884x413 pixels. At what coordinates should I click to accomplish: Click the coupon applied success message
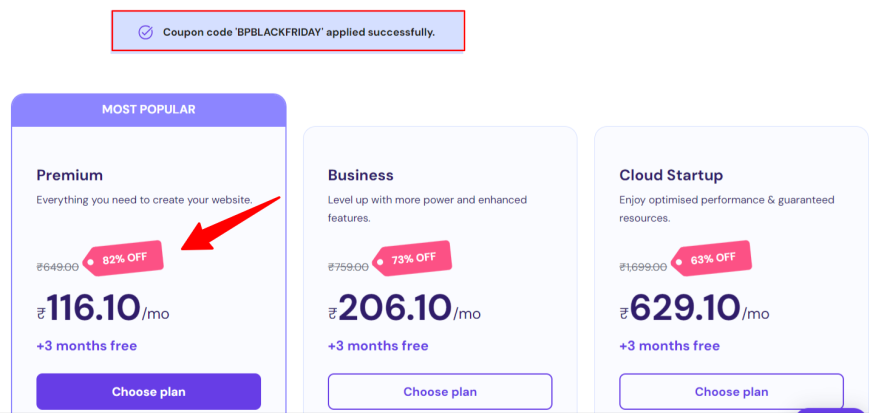(x=298, y=32)
